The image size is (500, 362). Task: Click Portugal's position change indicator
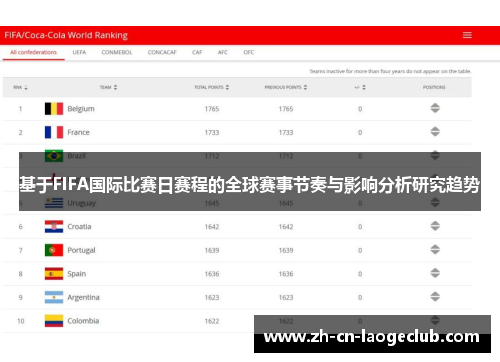pos(435,249)
